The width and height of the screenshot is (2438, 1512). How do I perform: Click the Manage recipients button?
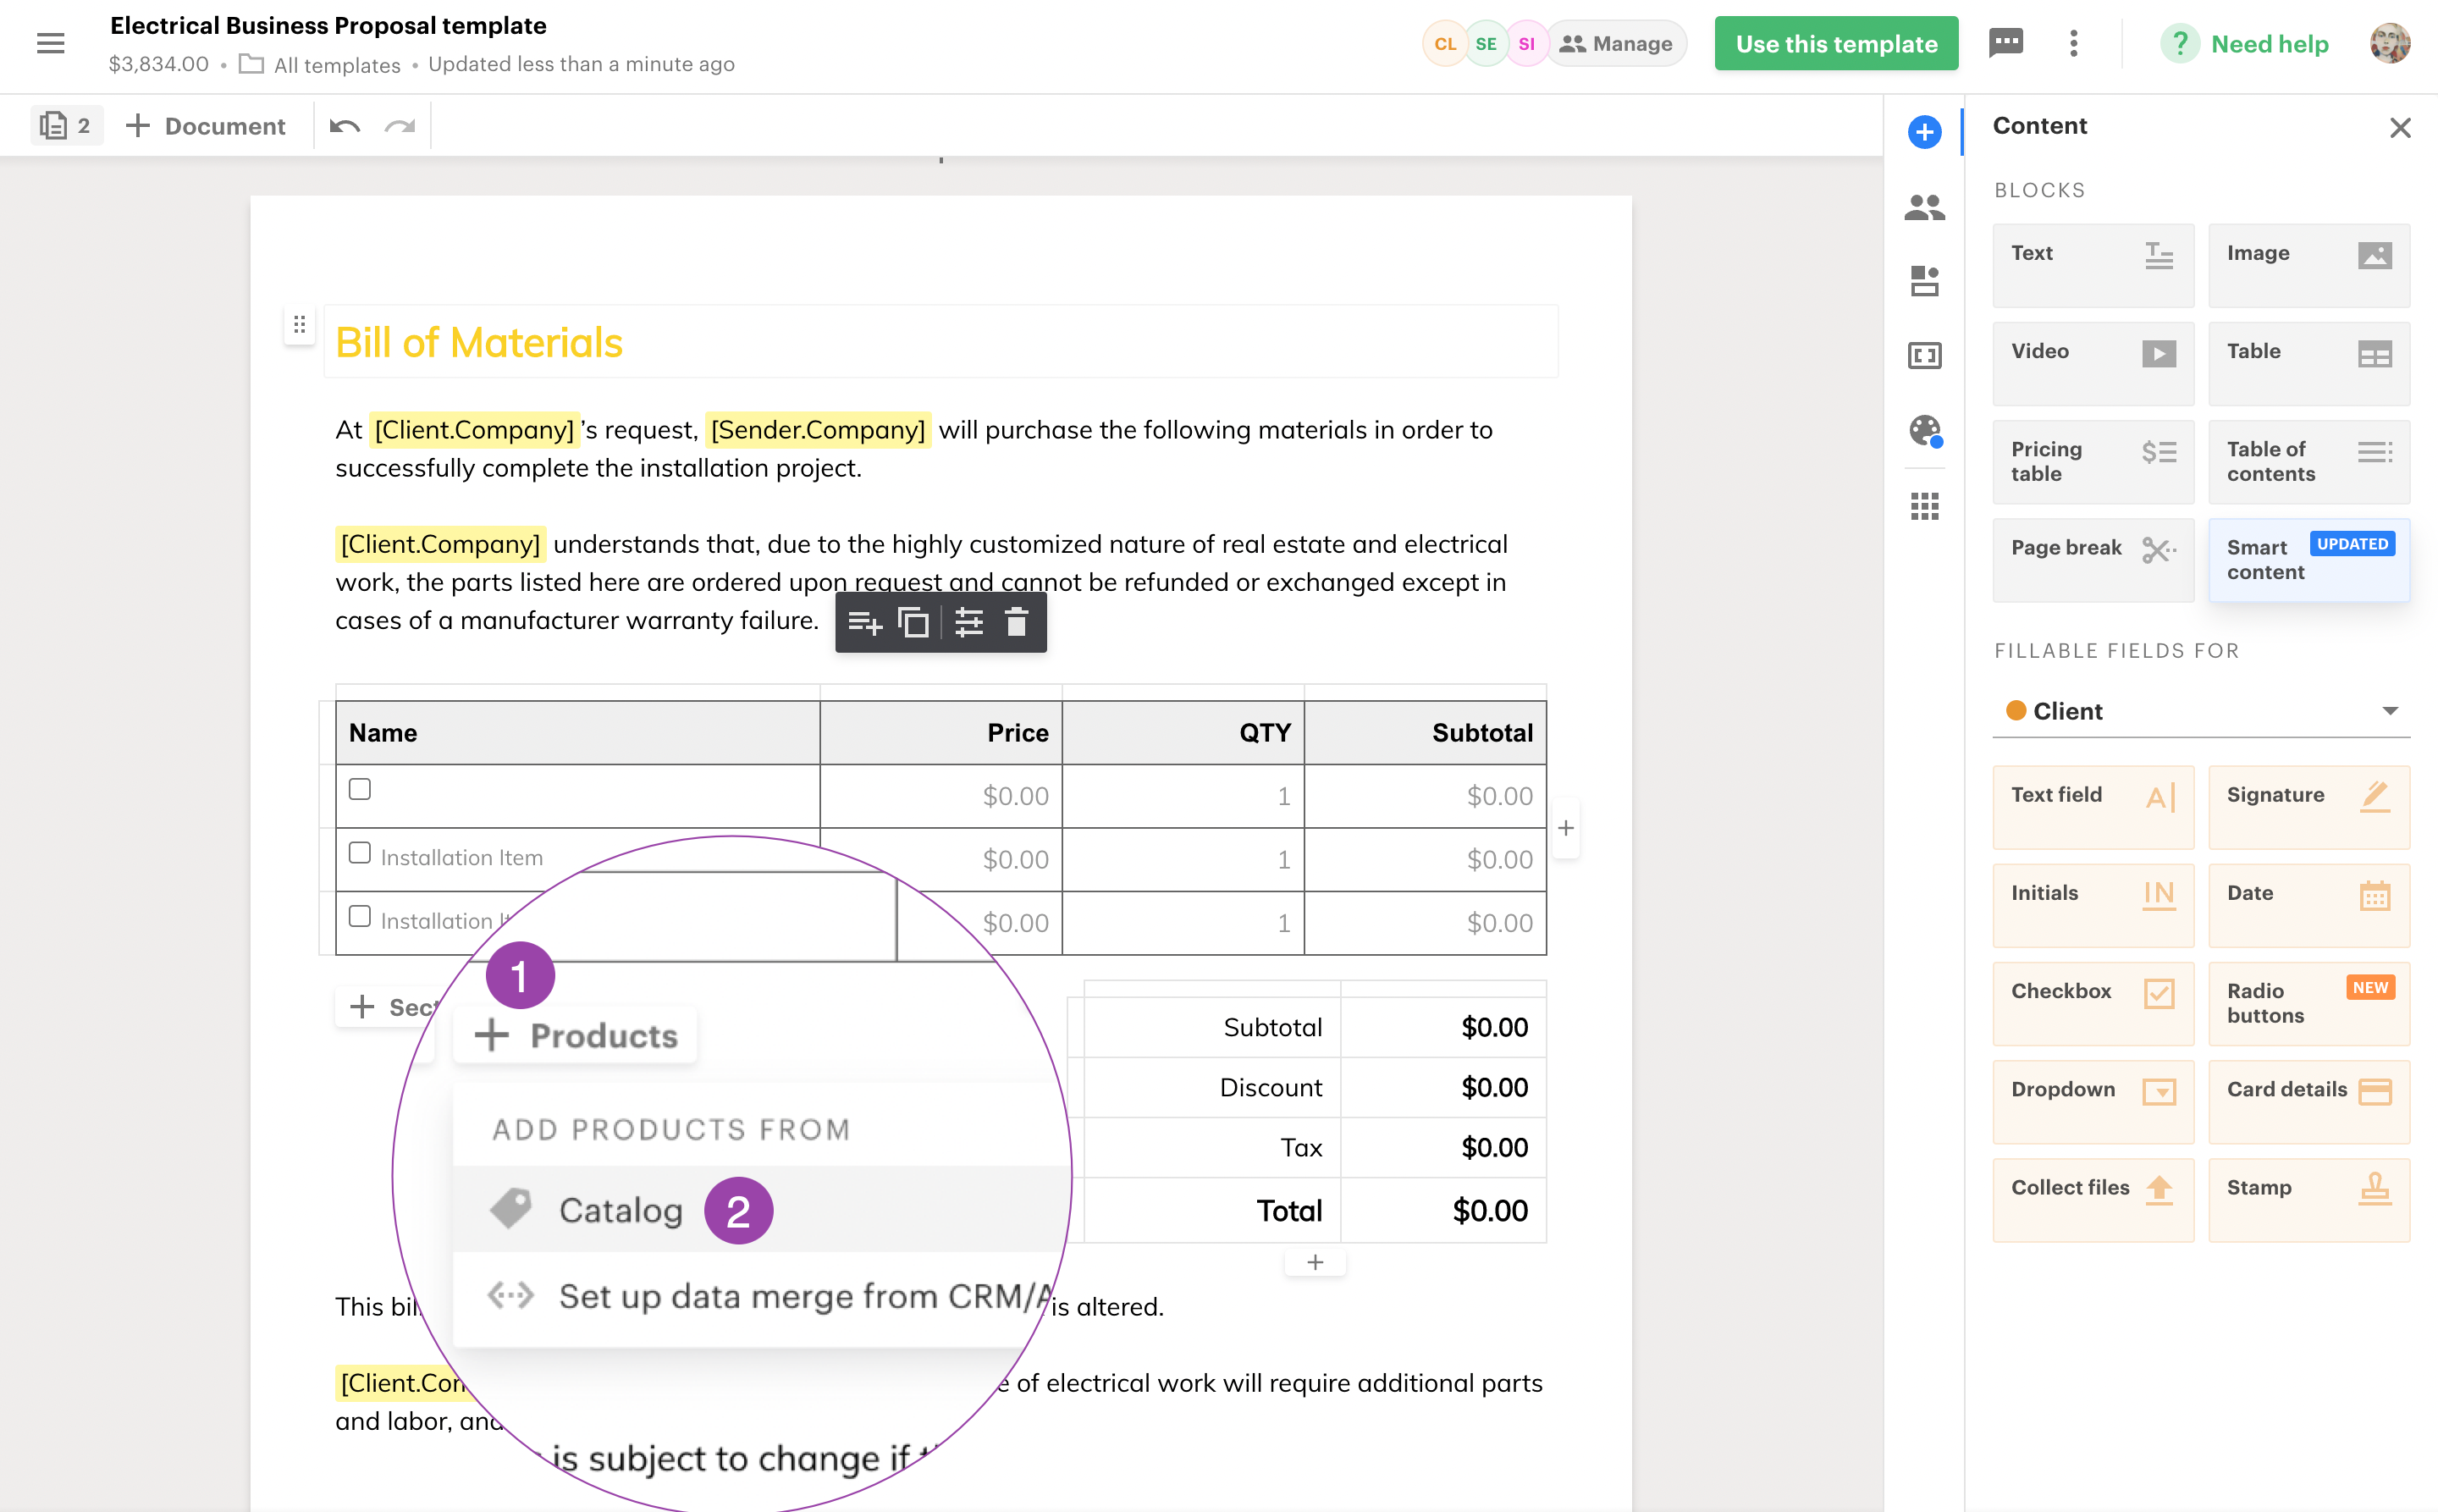point(1616,43)
